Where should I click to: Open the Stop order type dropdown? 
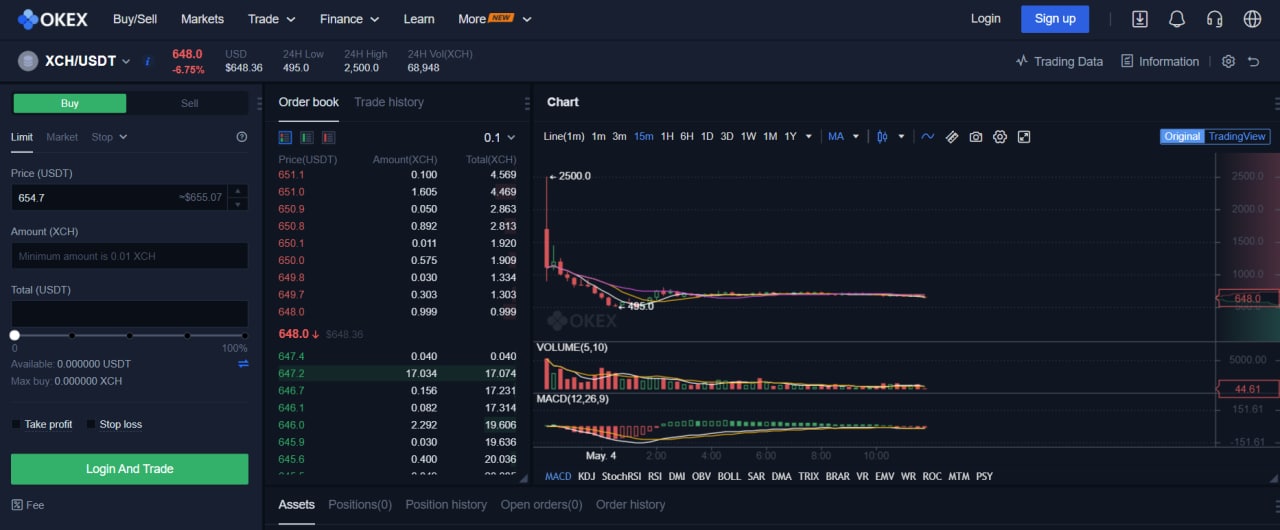coord(109,137)
